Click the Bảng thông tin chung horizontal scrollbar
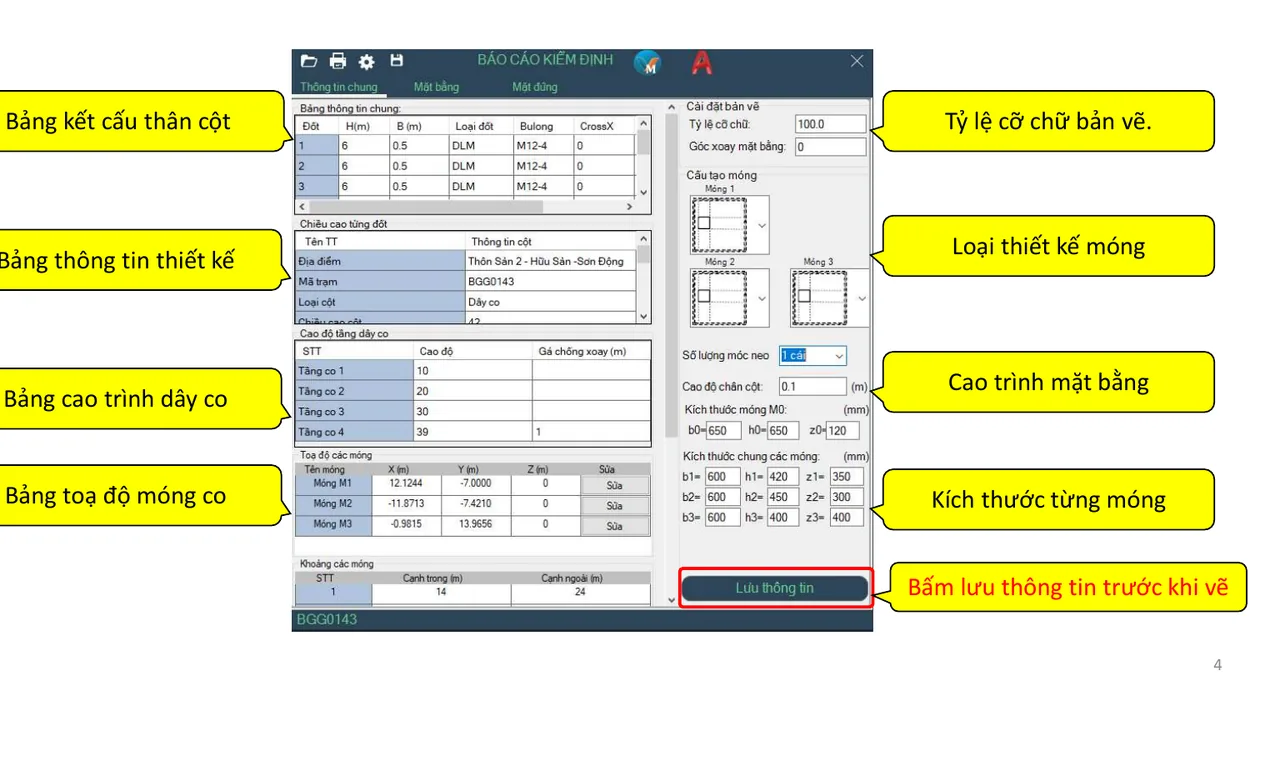Image resolution: width=1280 pixels, height=776 pixels. pyautogui.click(x=466, y=206)
